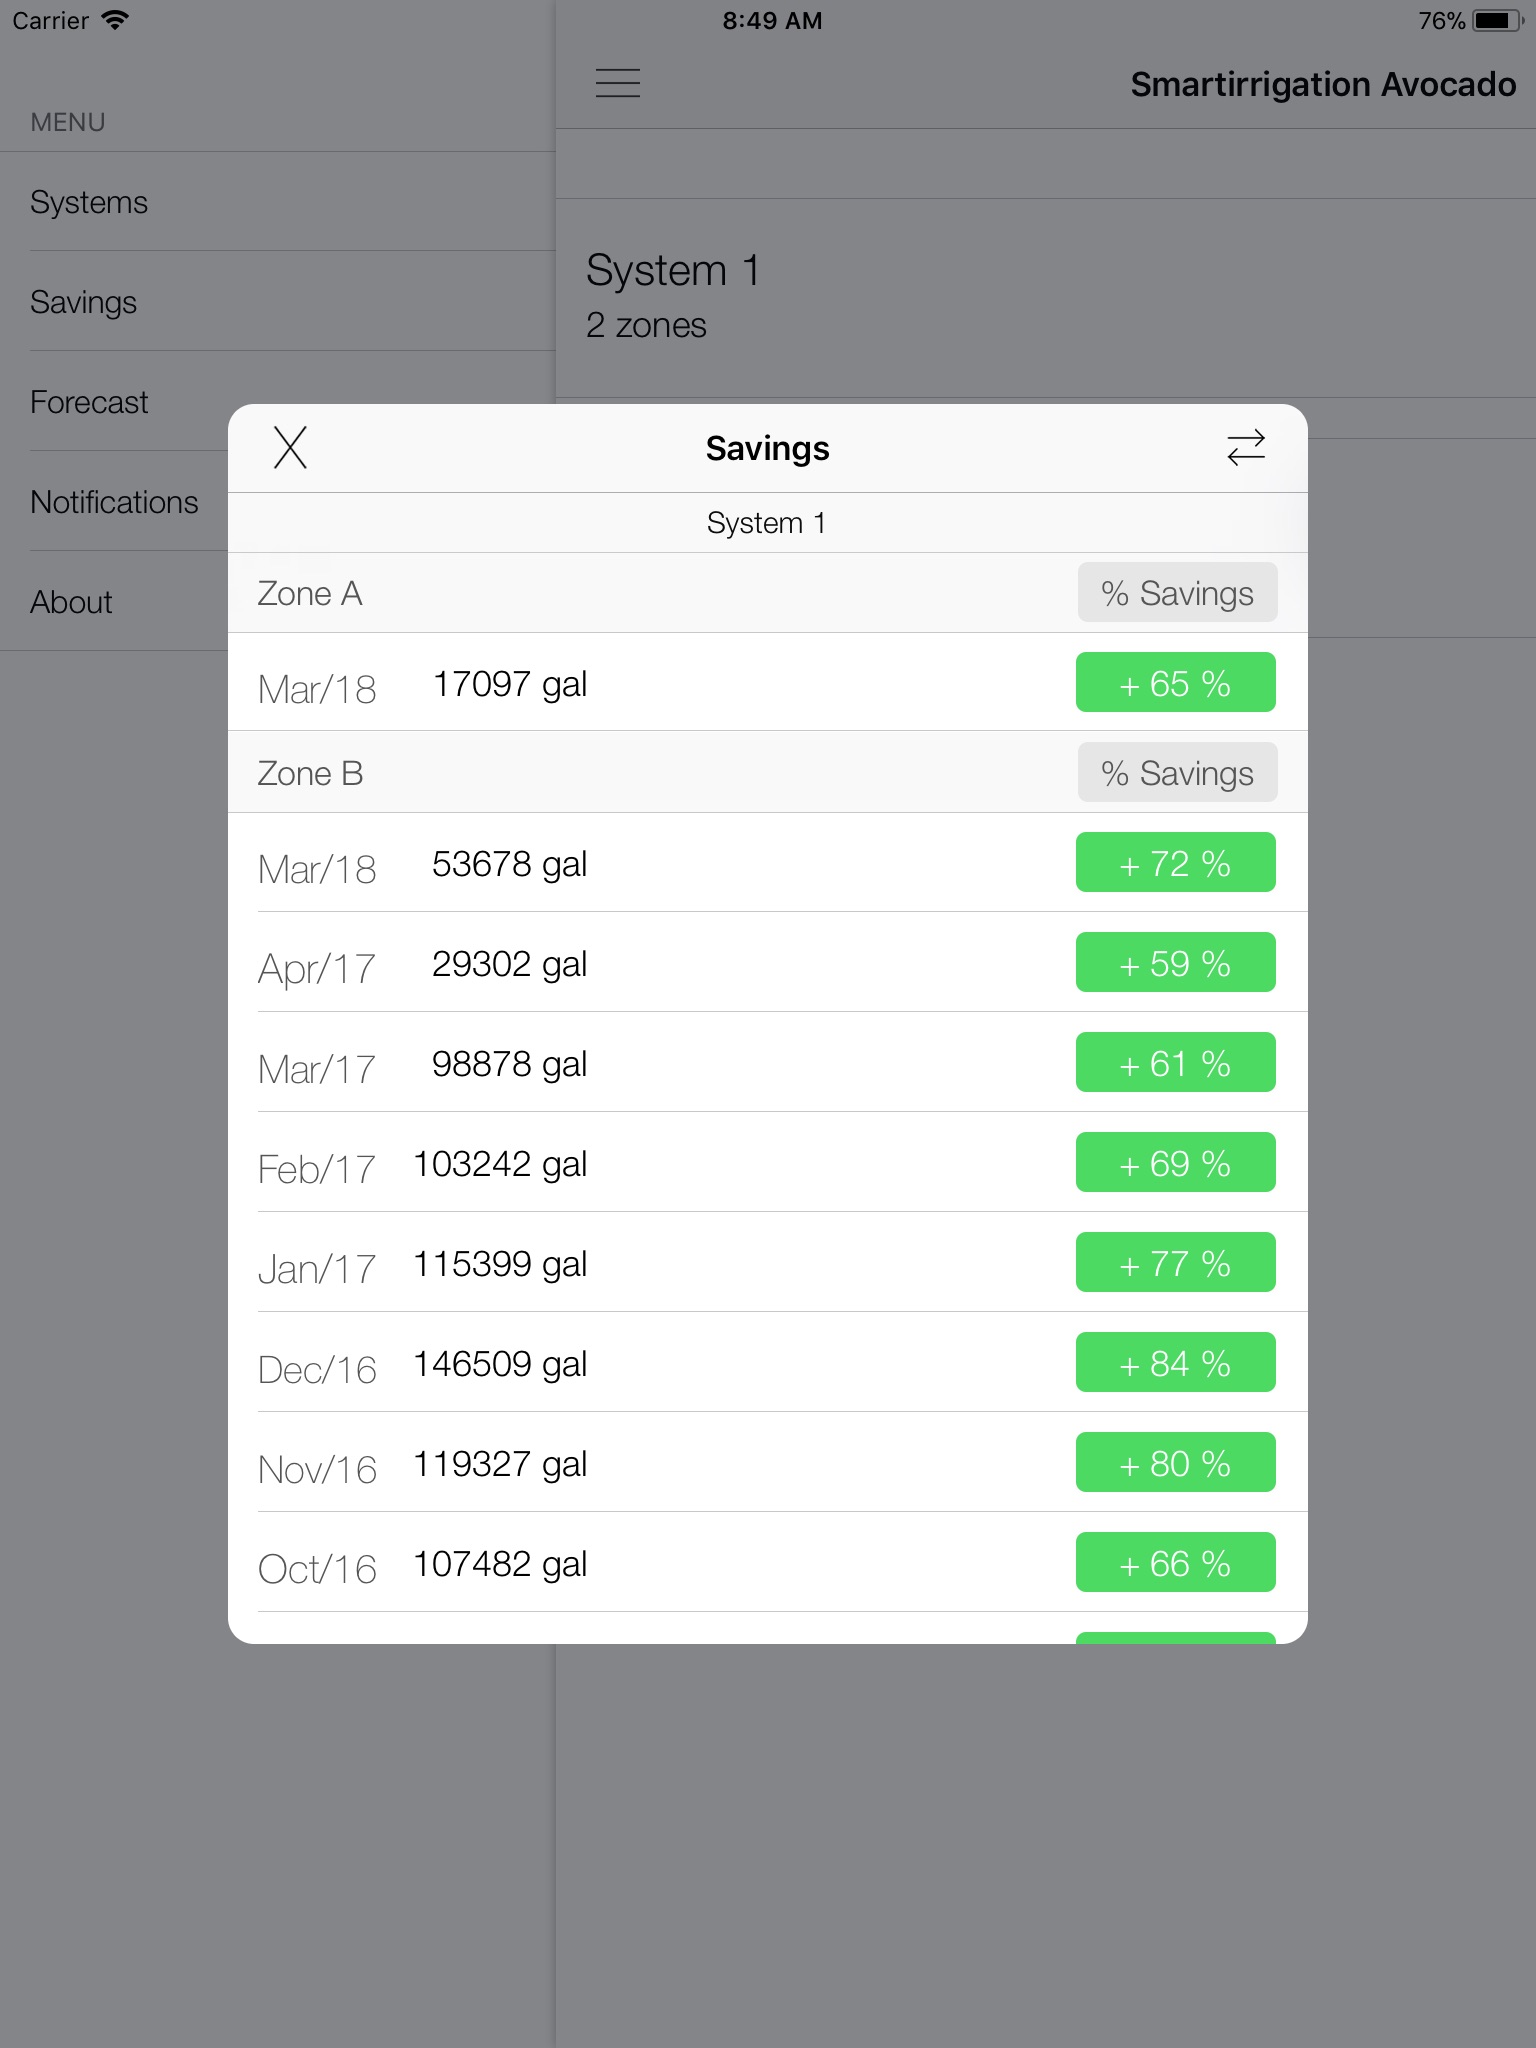Toggle Zone B % Savings button
The height and width of the screenshot is (2048, 1536).
(x=1177, y=773)
